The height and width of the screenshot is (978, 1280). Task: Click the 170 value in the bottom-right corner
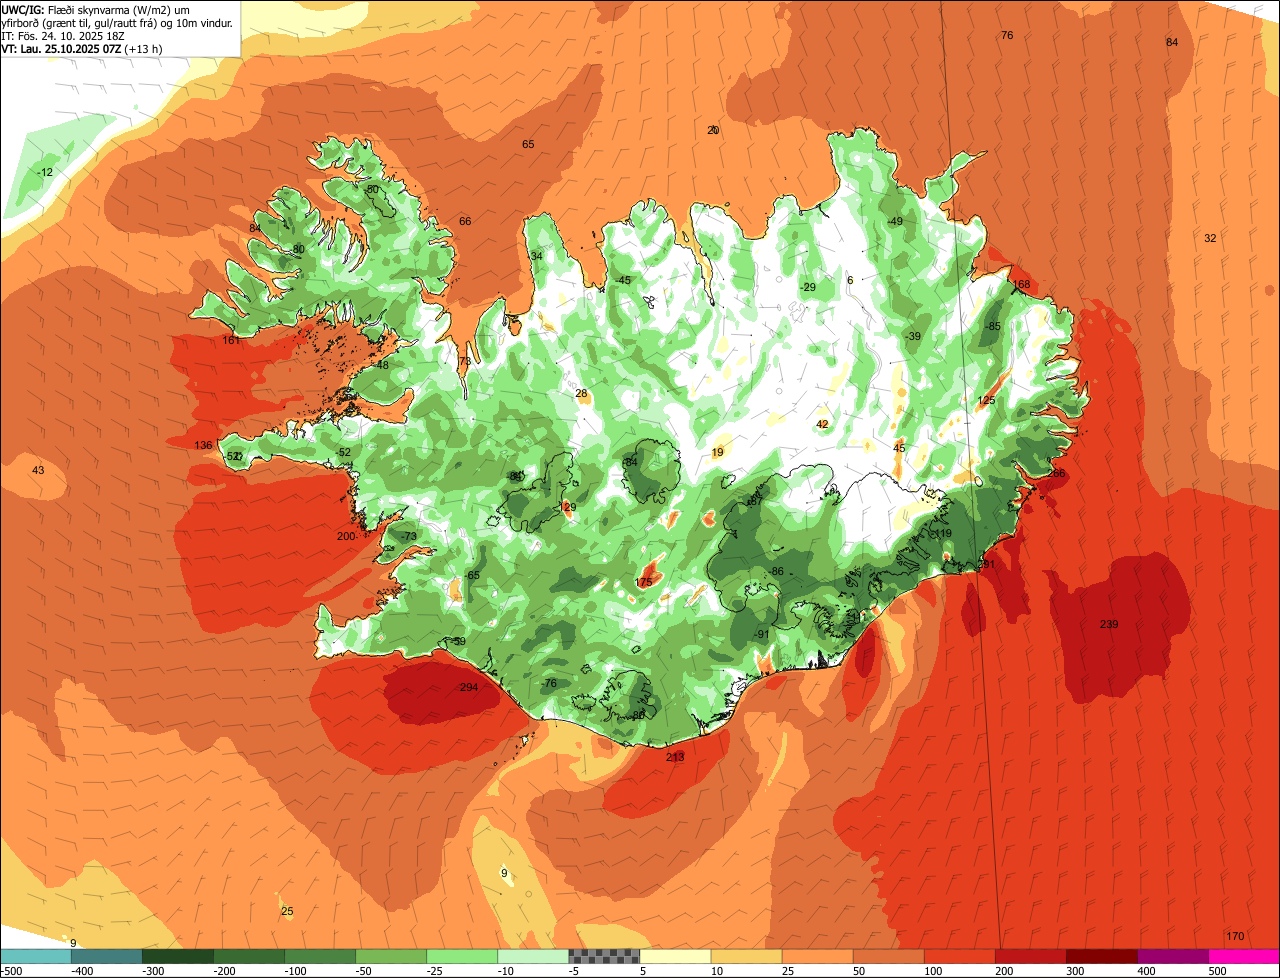tap(1235, 936)
